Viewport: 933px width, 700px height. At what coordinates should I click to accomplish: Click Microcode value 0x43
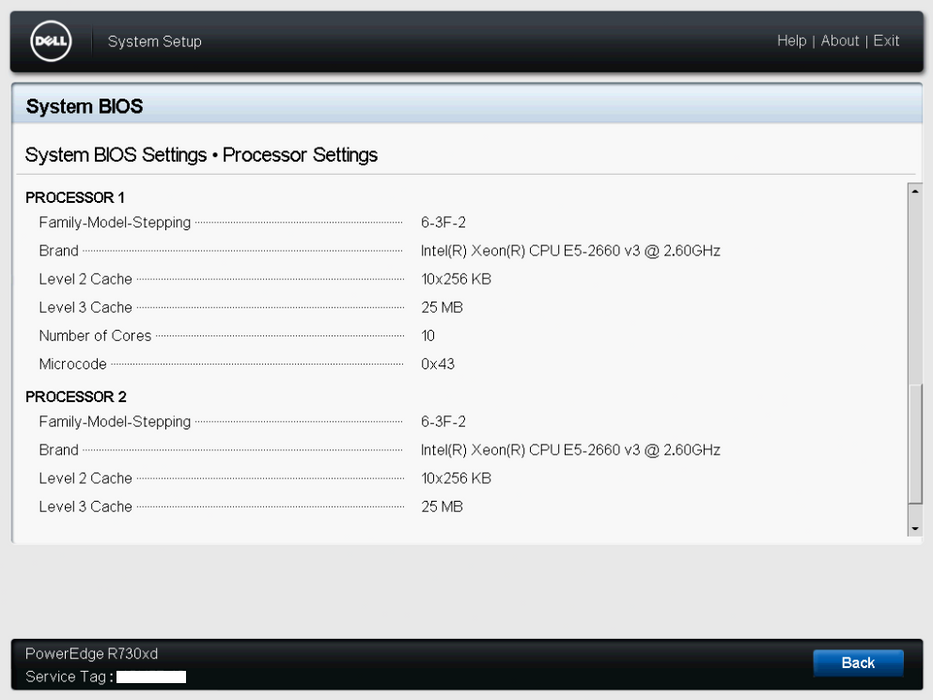pos(438,364)
